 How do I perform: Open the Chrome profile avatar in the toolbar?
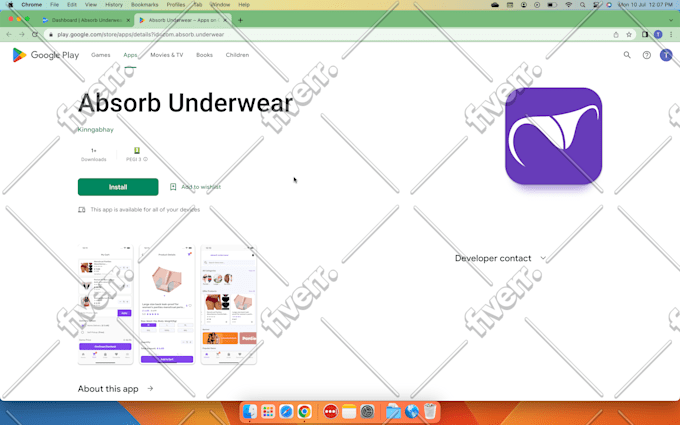tap(658, 34)
